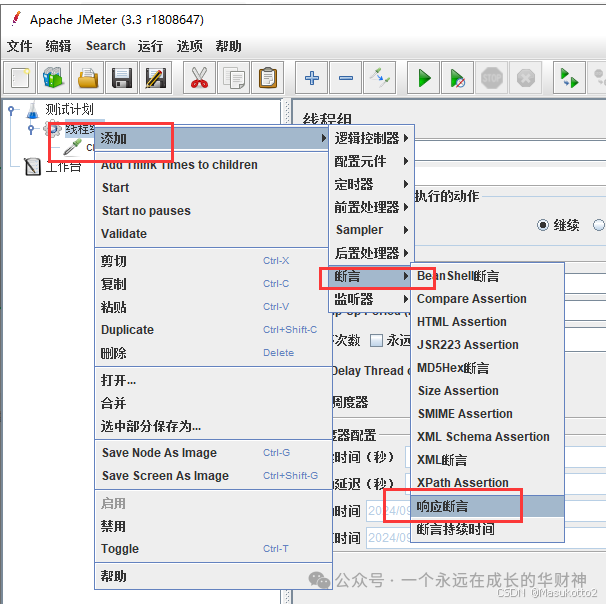Screen dimensions: 606x604
Task: Select XML Schema Assertion entry
Action: (487, 437)
